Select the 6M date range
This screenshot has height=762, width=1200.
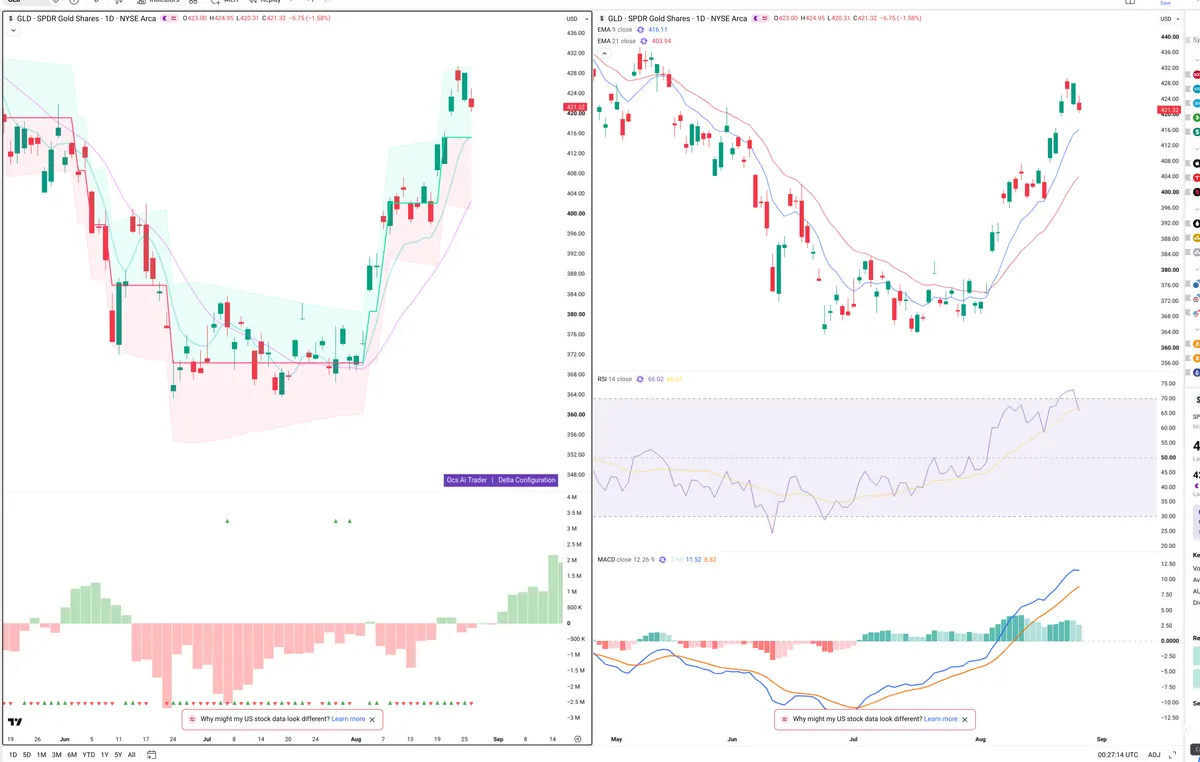coord(71,755)
